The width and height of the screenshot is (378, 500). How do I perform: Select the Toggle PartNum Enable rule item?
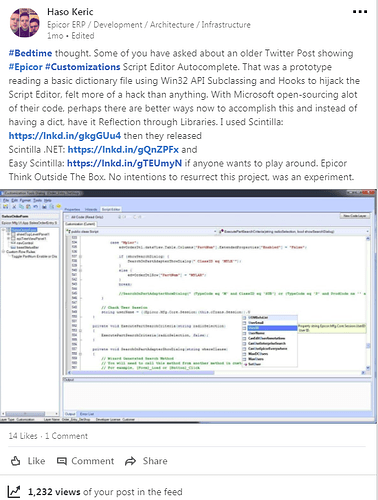pyautogui.click(x=34, y=256)
